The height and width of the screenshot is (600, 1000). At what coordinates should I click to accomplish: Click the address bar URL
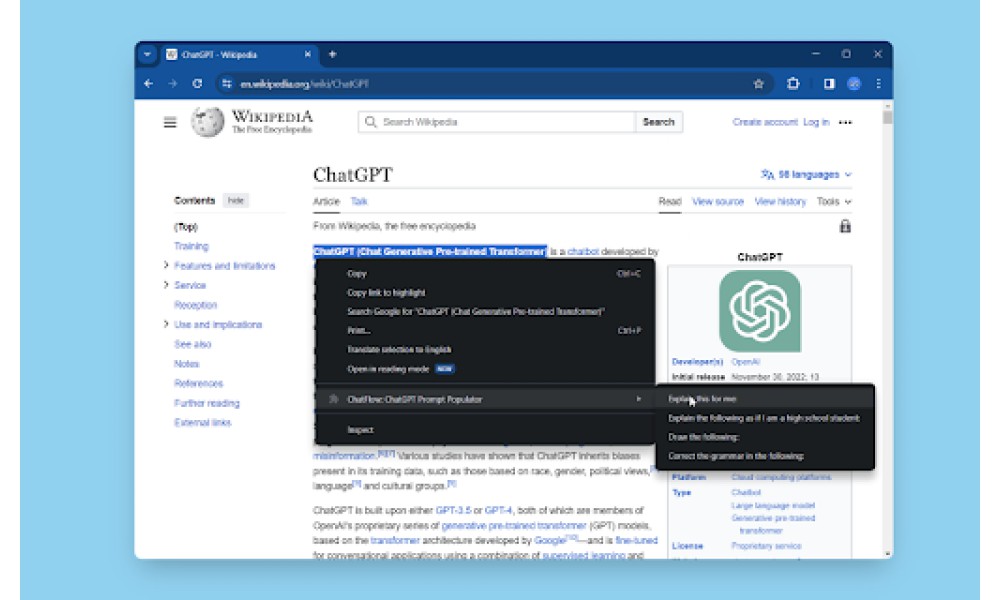[x=304, y=84]
